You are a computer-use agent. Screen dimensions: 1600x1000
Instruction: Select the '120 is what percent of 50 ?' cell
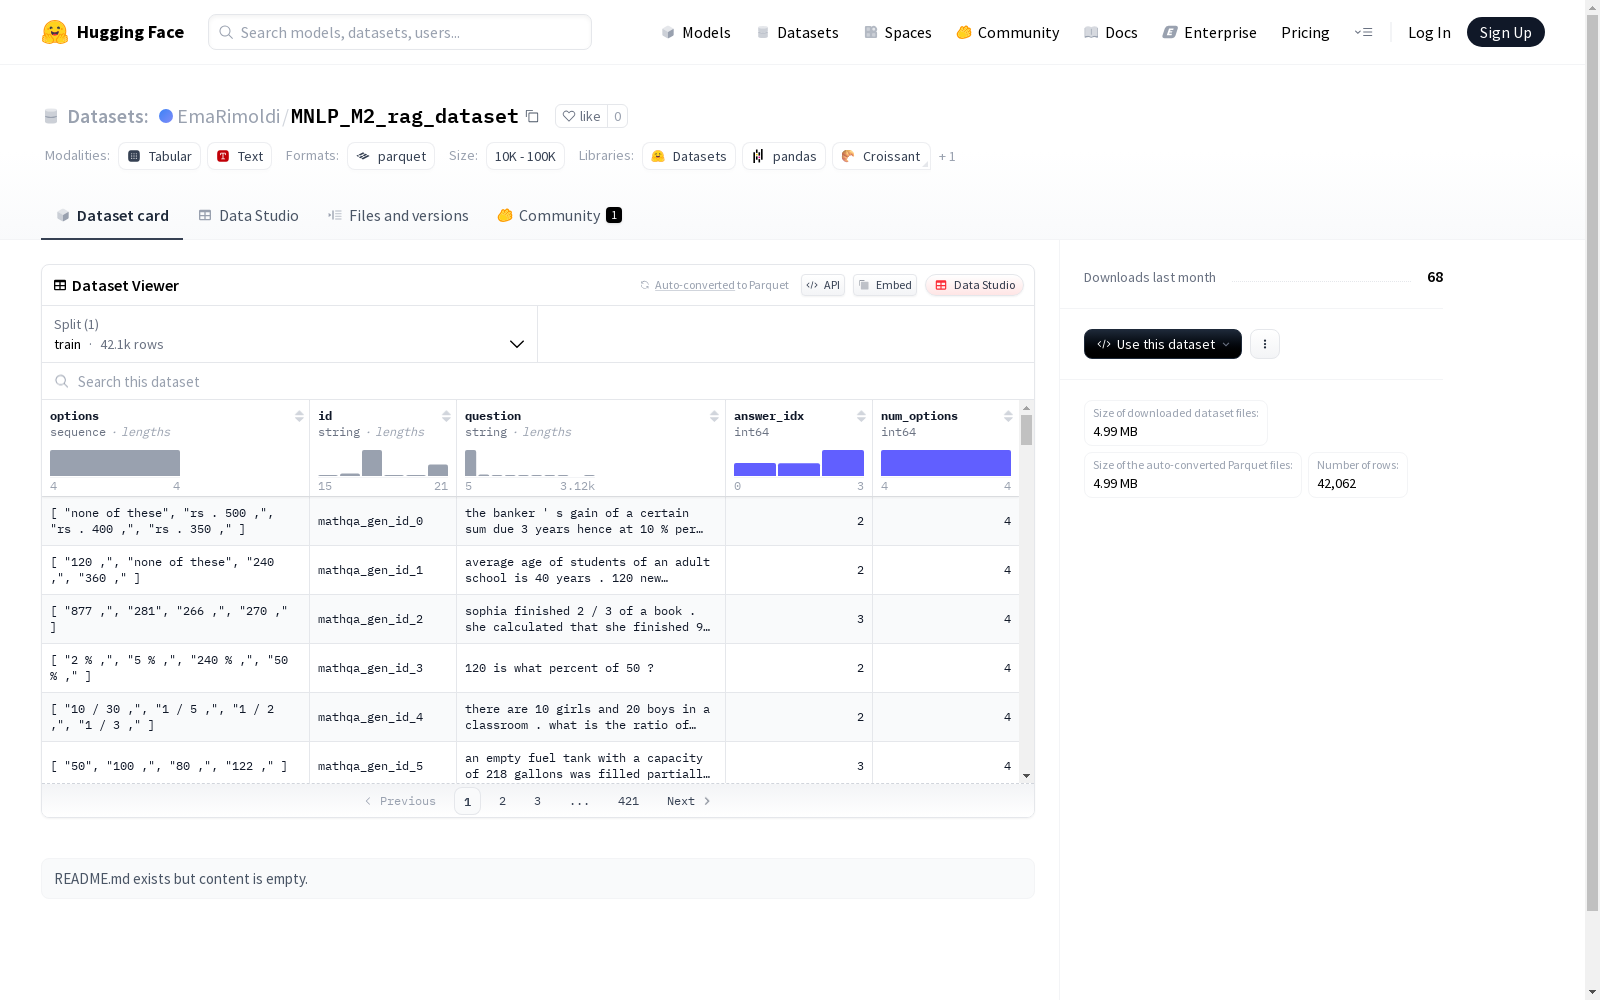pyautogui.click(x=591, y=668)
